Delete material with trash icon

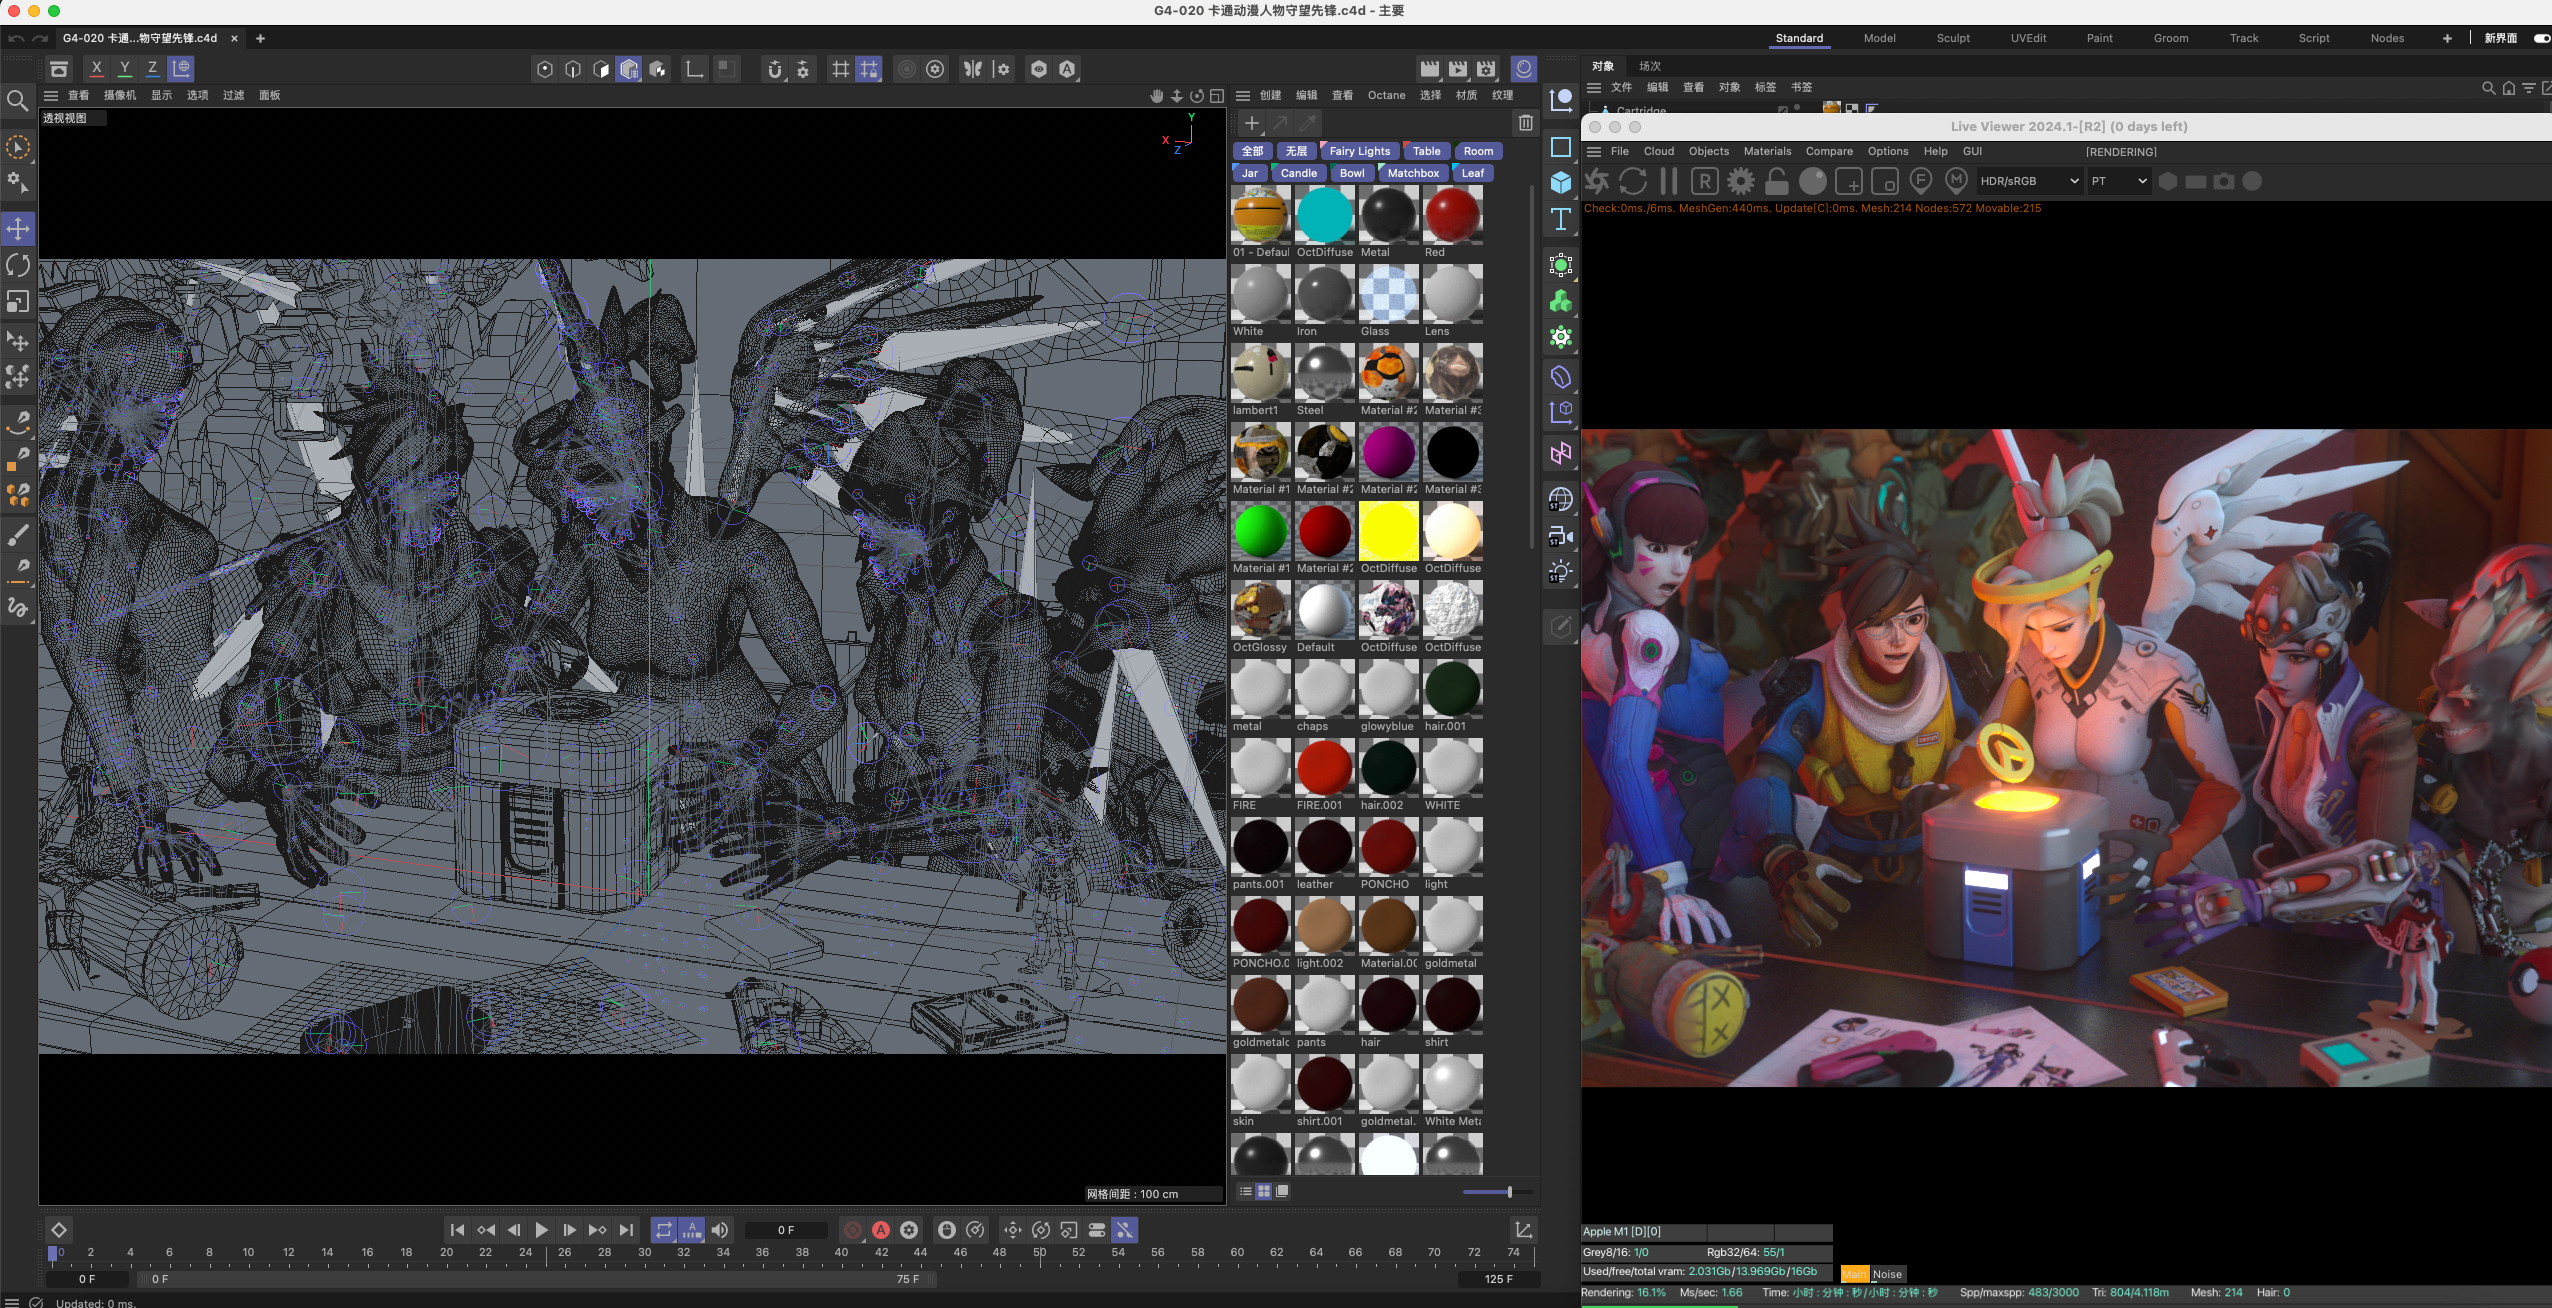tap(1525, 123)
